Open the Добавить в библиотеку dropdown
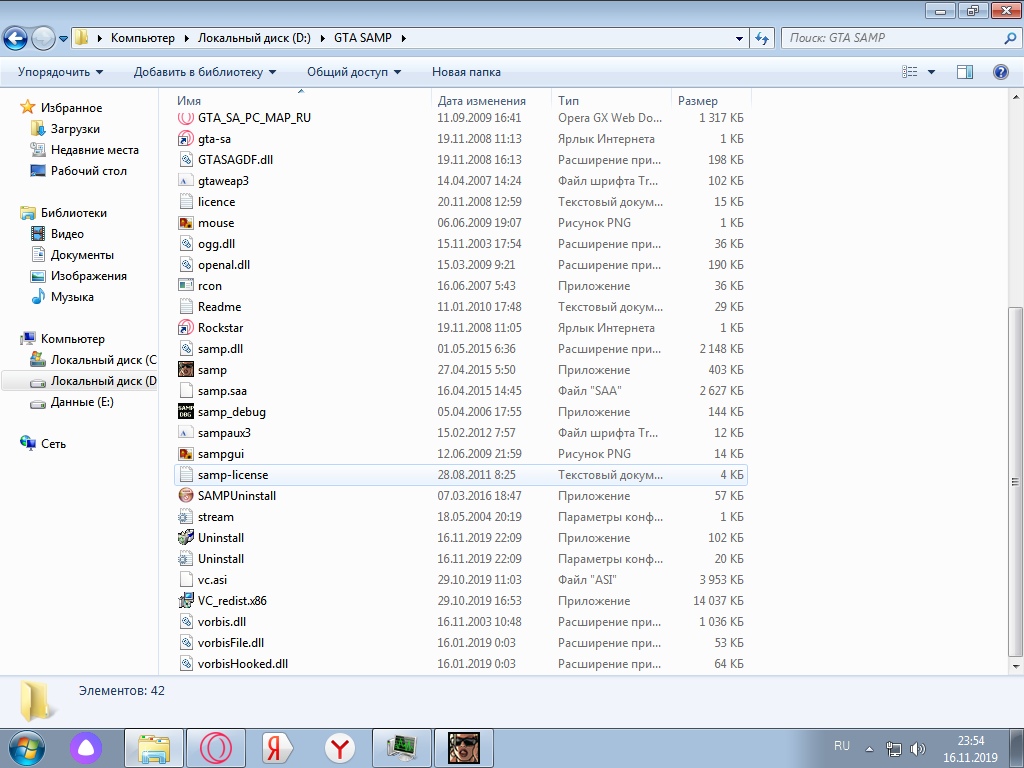The width and height of the screenshot is (1024, 768). (205, 72)
